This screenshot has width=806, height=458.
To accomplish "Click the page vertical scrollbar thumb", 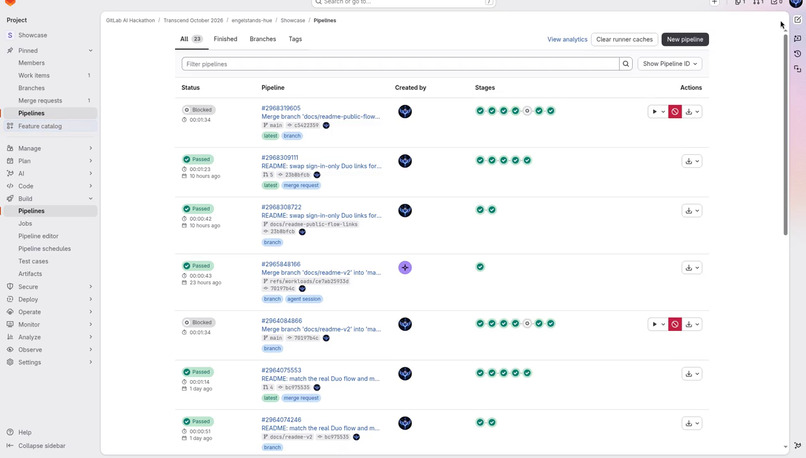I will (785, 135).
